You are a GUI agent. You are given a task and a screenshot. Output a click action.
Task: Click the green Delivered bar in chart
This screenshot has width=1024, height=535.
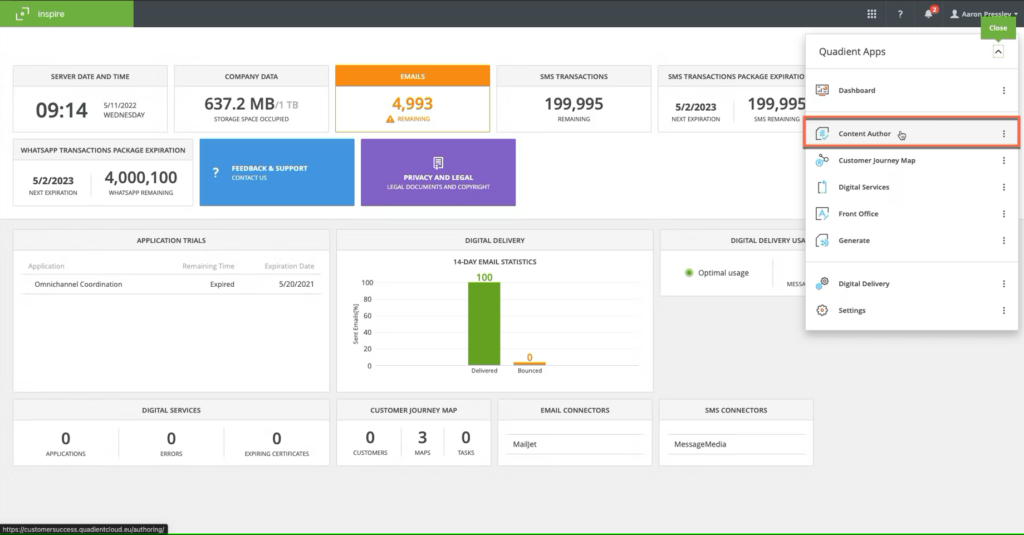pyautogui.click(x=484, y=324)
